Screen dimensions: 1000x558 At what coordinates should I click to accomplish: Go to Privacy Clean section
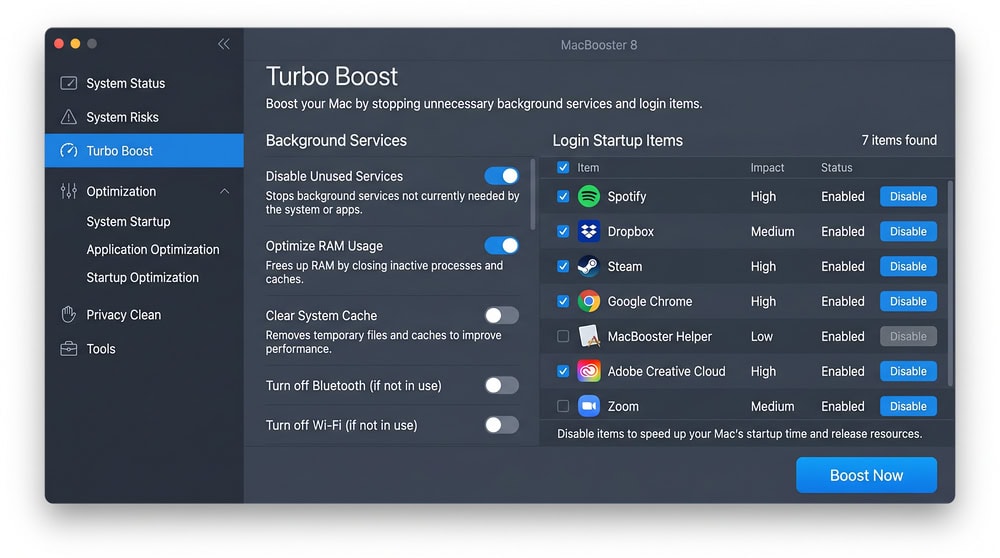[x=144, y=314]
